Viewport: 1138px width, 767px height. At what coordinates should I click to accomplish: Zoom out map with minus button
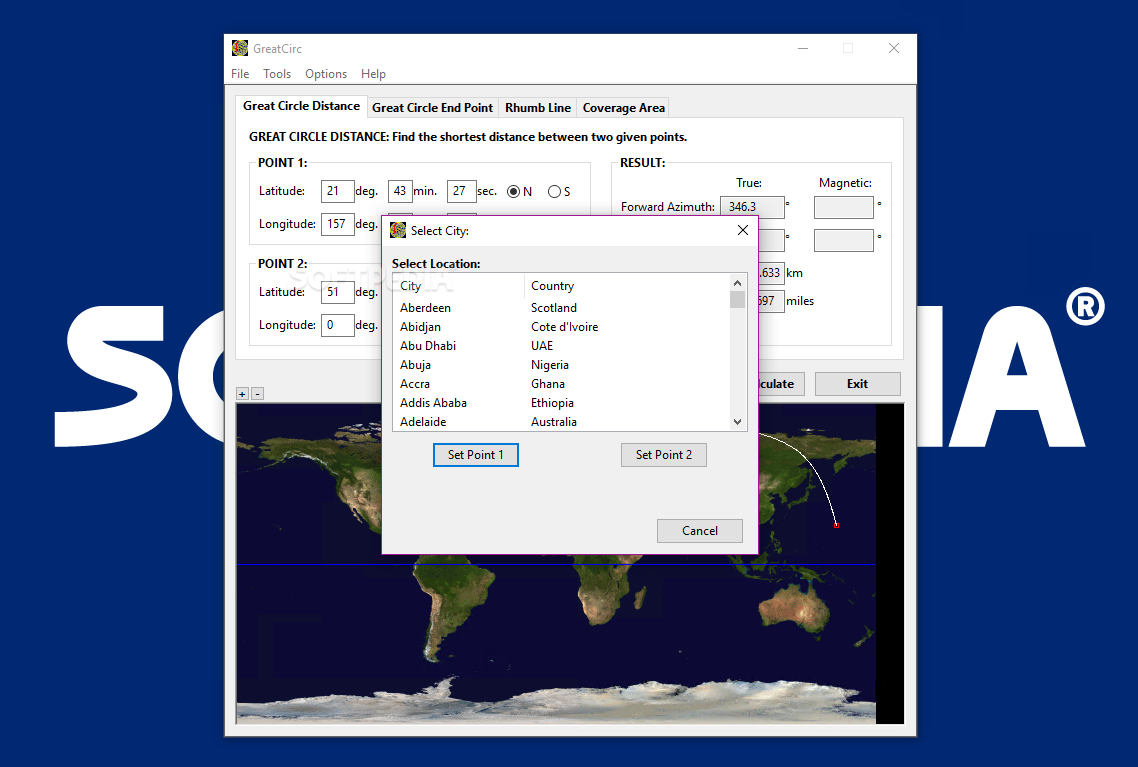click(258, 394)
